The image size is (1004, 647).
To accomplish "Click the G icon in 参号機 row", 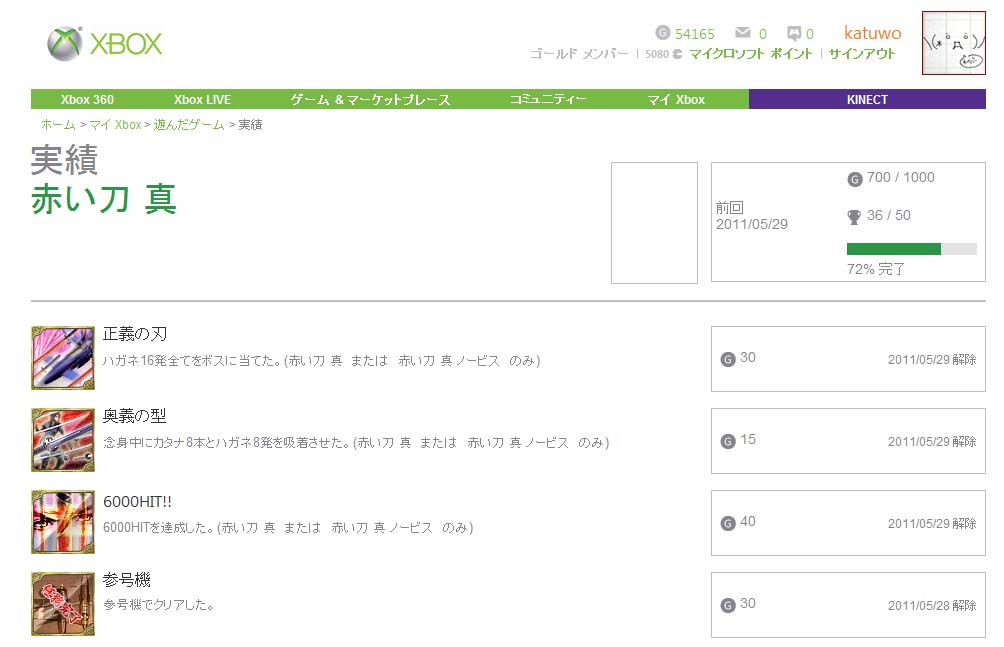I will point(728,605).
